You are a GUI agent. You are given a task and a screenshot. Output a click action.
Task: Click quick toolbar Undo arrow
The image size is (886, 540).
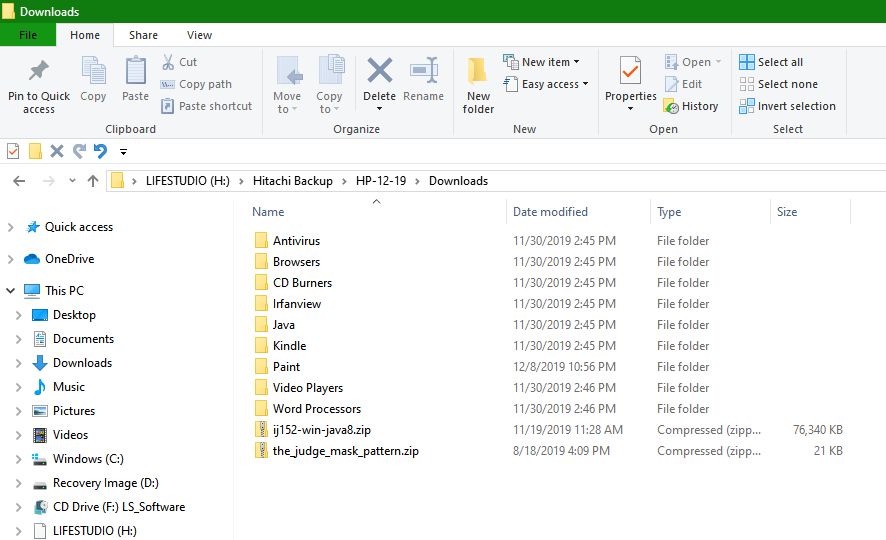point(101,151)
